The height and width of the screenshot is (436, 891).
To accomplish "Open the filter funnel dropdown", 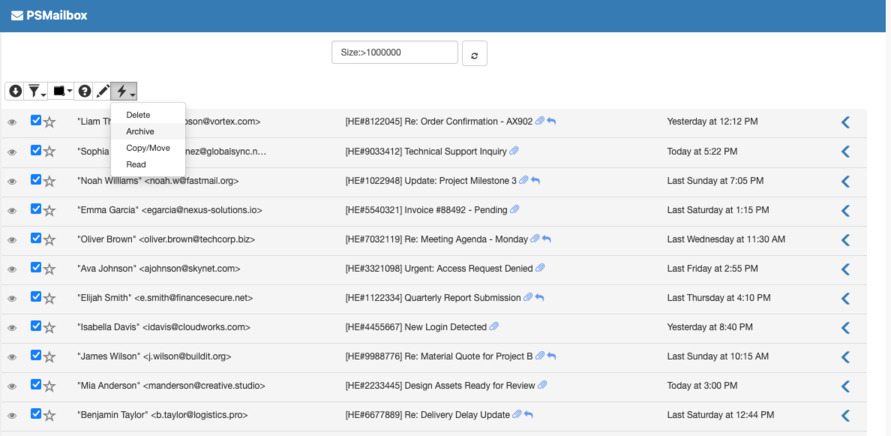I will coord(36,91).
